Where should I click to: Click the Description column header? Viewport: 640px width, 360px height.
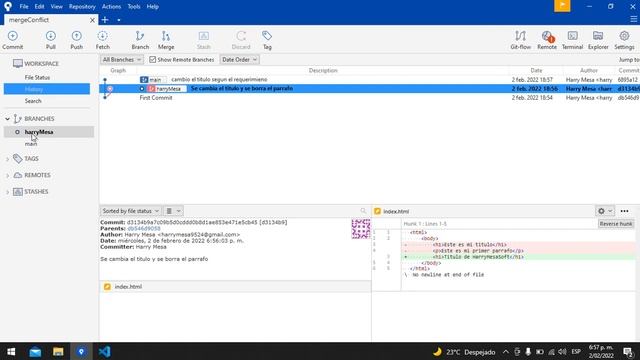[323, 71]
